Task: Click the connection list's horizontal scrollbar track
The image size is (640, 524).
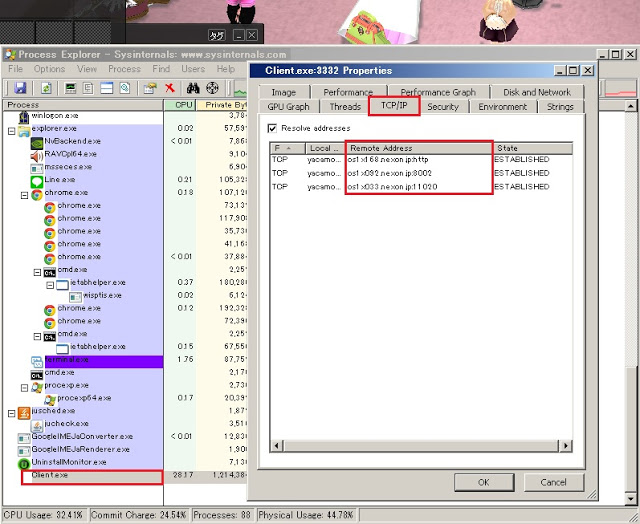Action: (x=420, y=446)
